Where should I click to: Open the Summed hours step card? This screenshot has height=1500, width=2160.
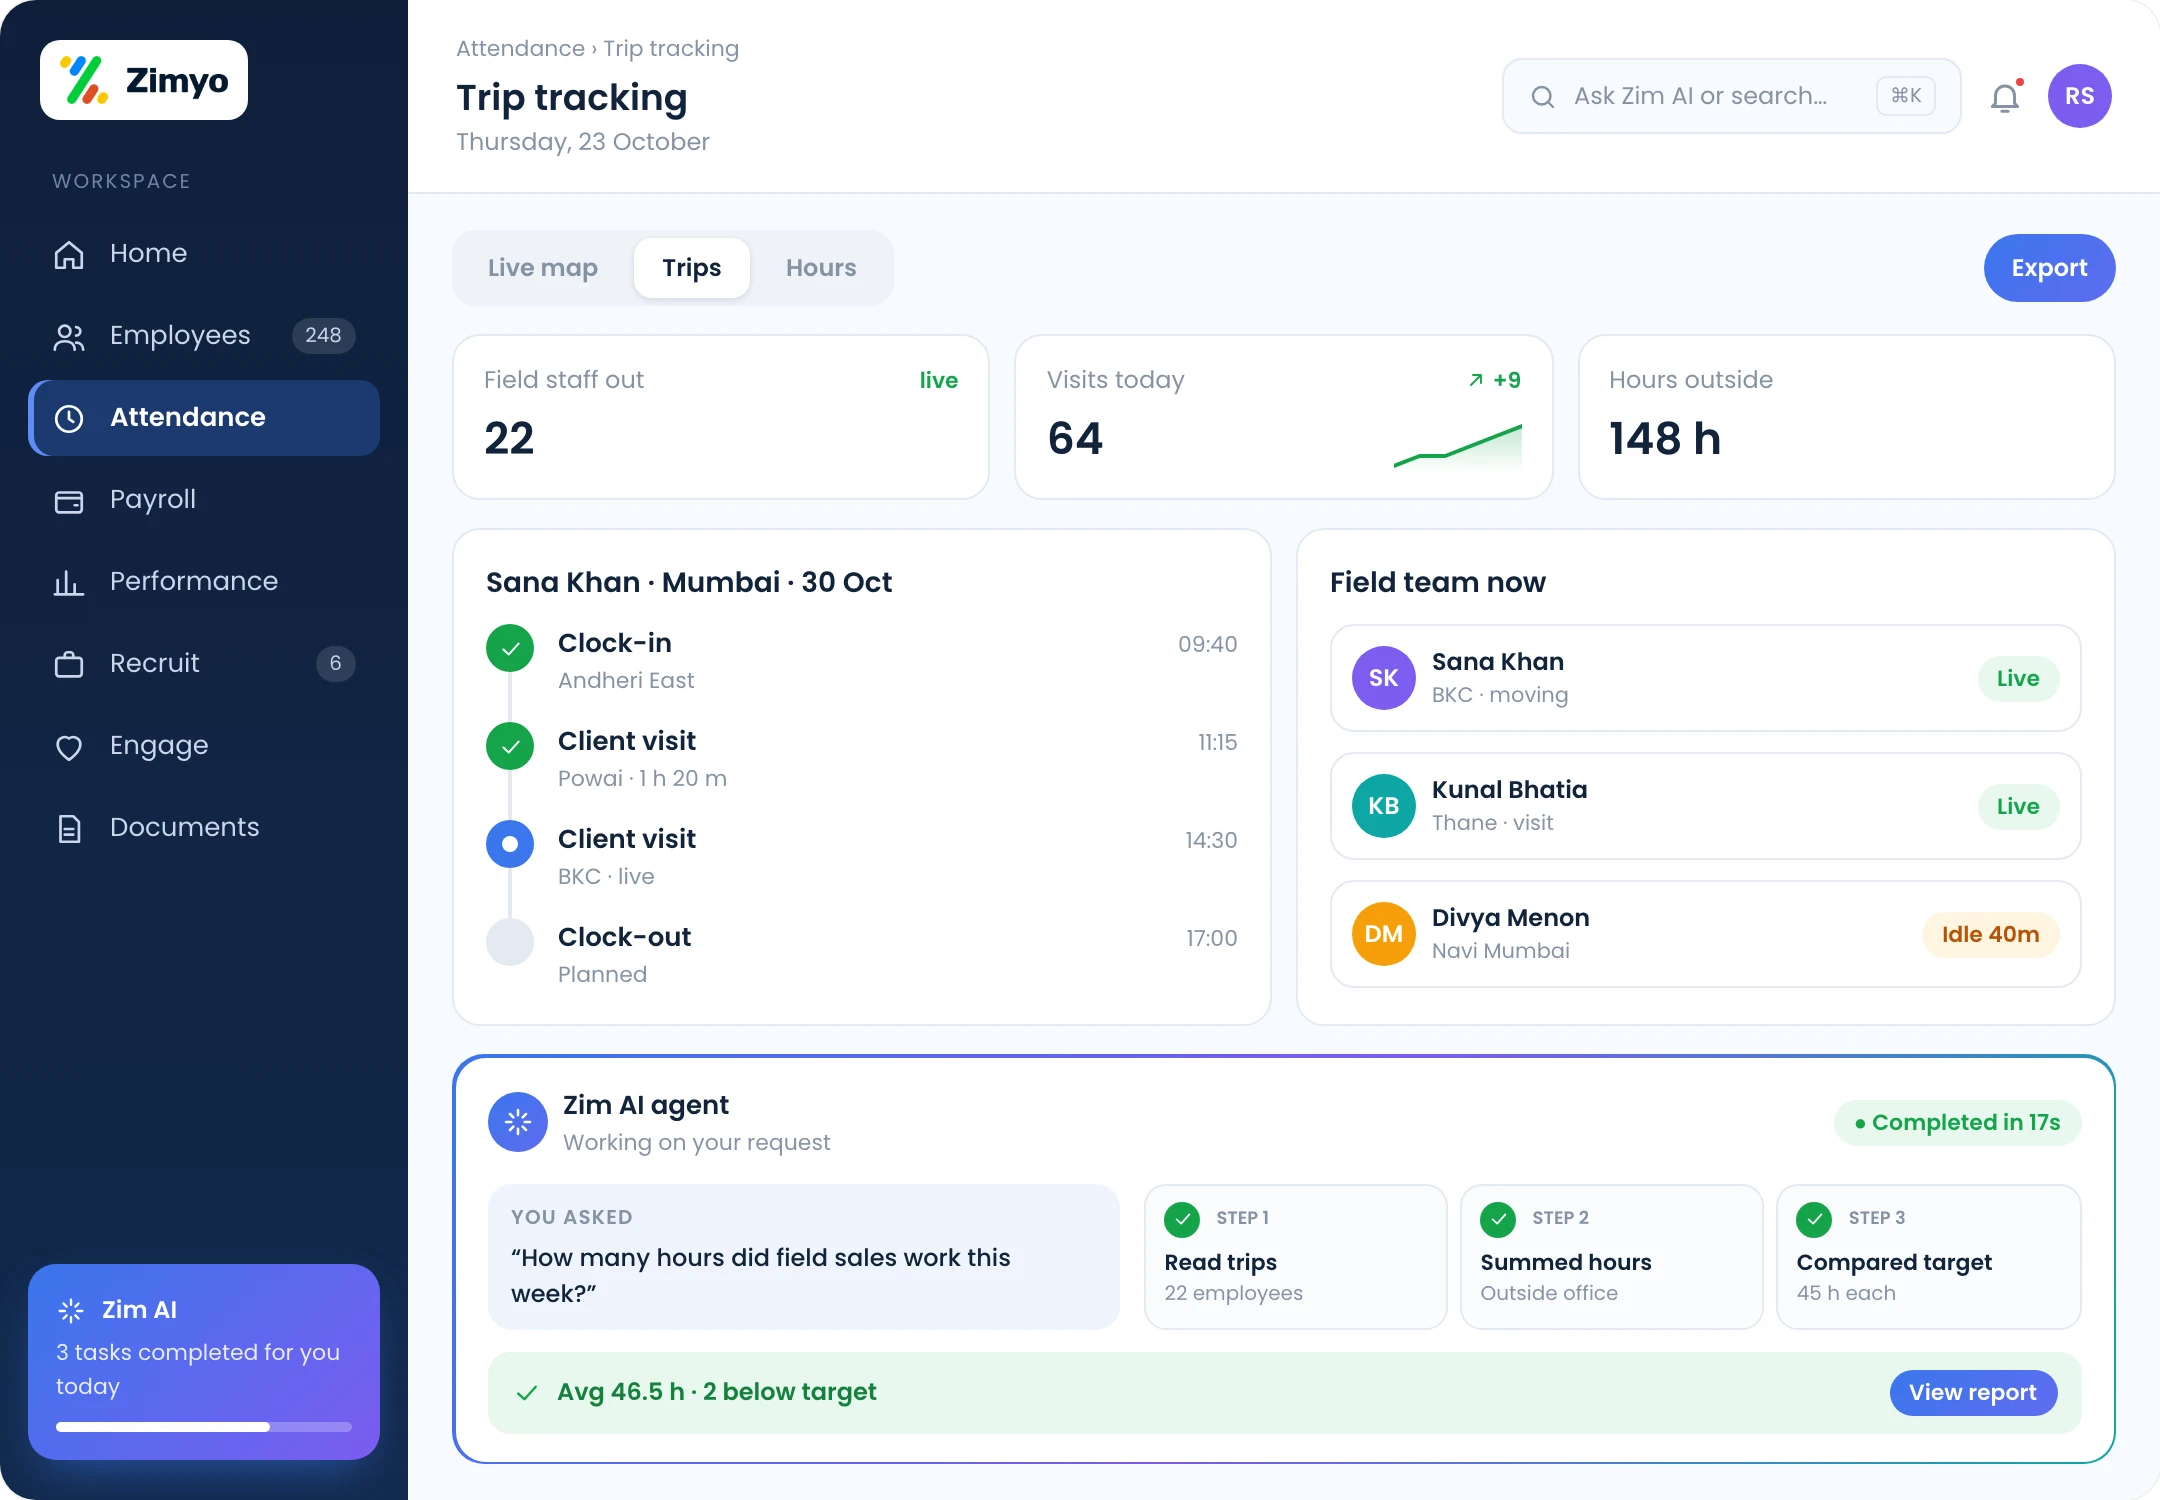click(x=1612, y=1257)
